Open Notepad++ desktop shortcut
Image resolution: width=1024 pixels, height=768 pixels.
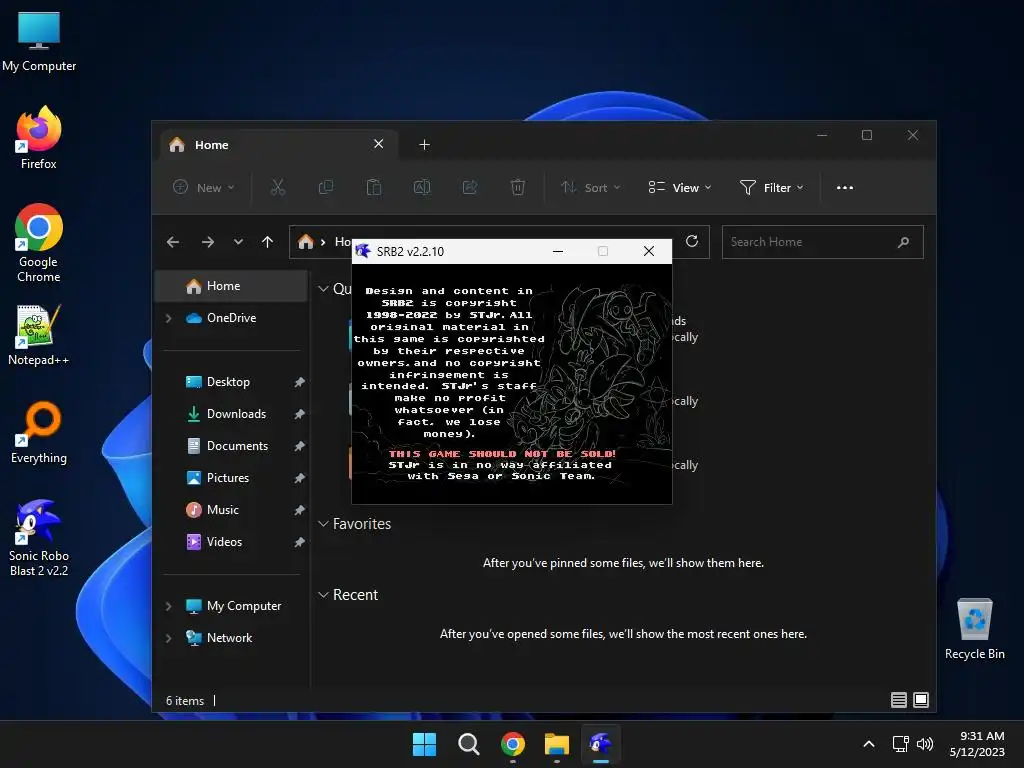pos(39,334)
